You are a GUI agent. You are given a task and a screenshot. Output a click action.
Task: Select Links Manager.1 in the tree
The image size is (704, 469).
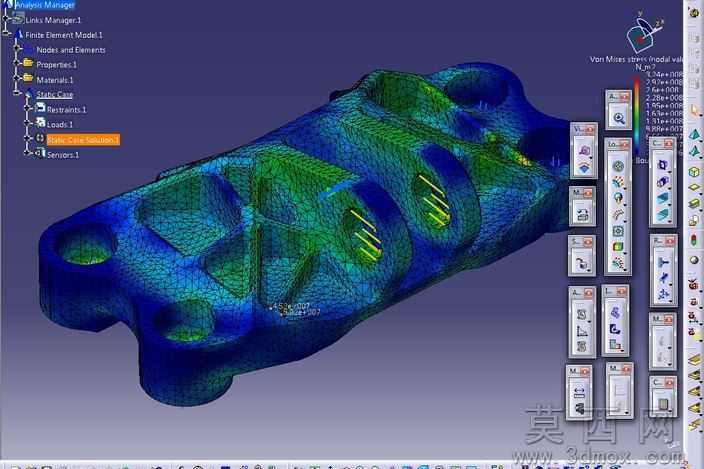(x=53, y=20)
